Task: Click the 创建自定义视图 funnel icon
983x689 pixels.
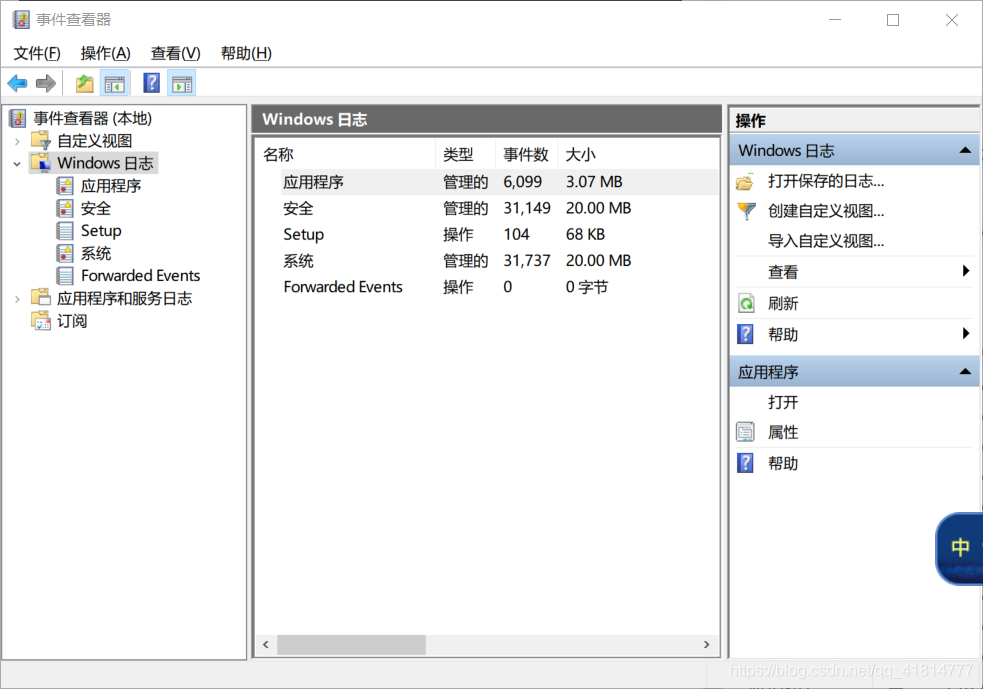Action: click(746, 211)
